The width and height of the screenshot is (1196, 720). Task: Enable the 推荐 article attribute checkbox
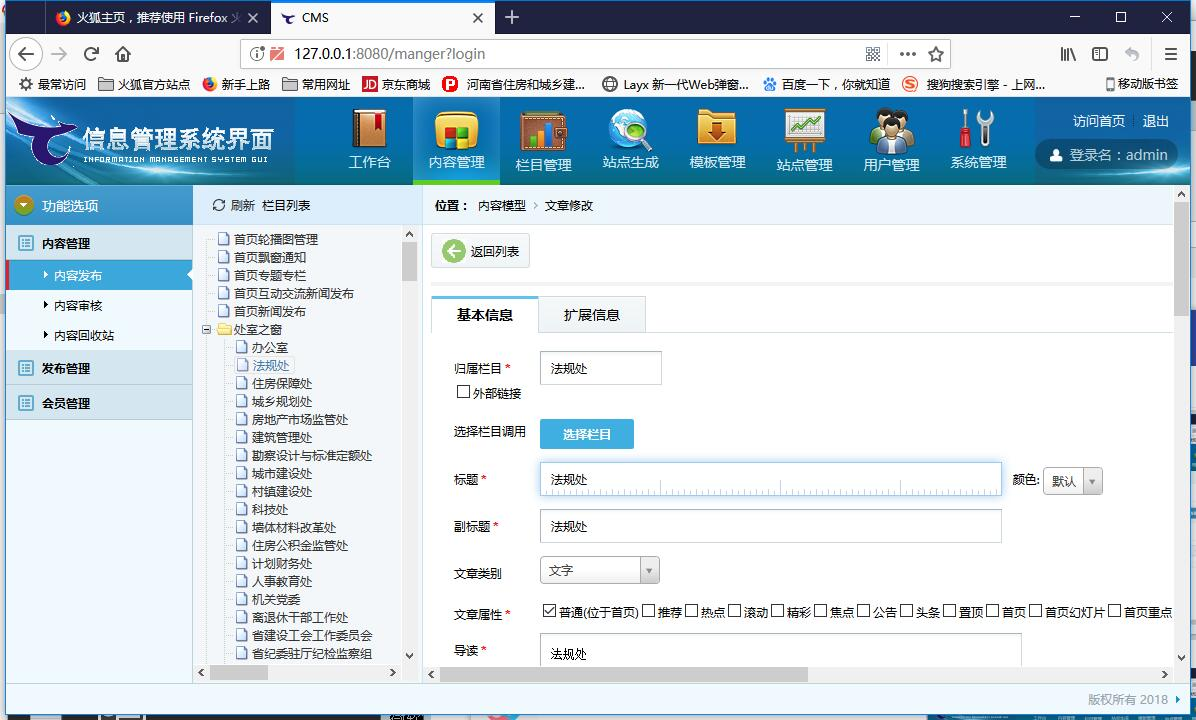click(x=648, y=611)
